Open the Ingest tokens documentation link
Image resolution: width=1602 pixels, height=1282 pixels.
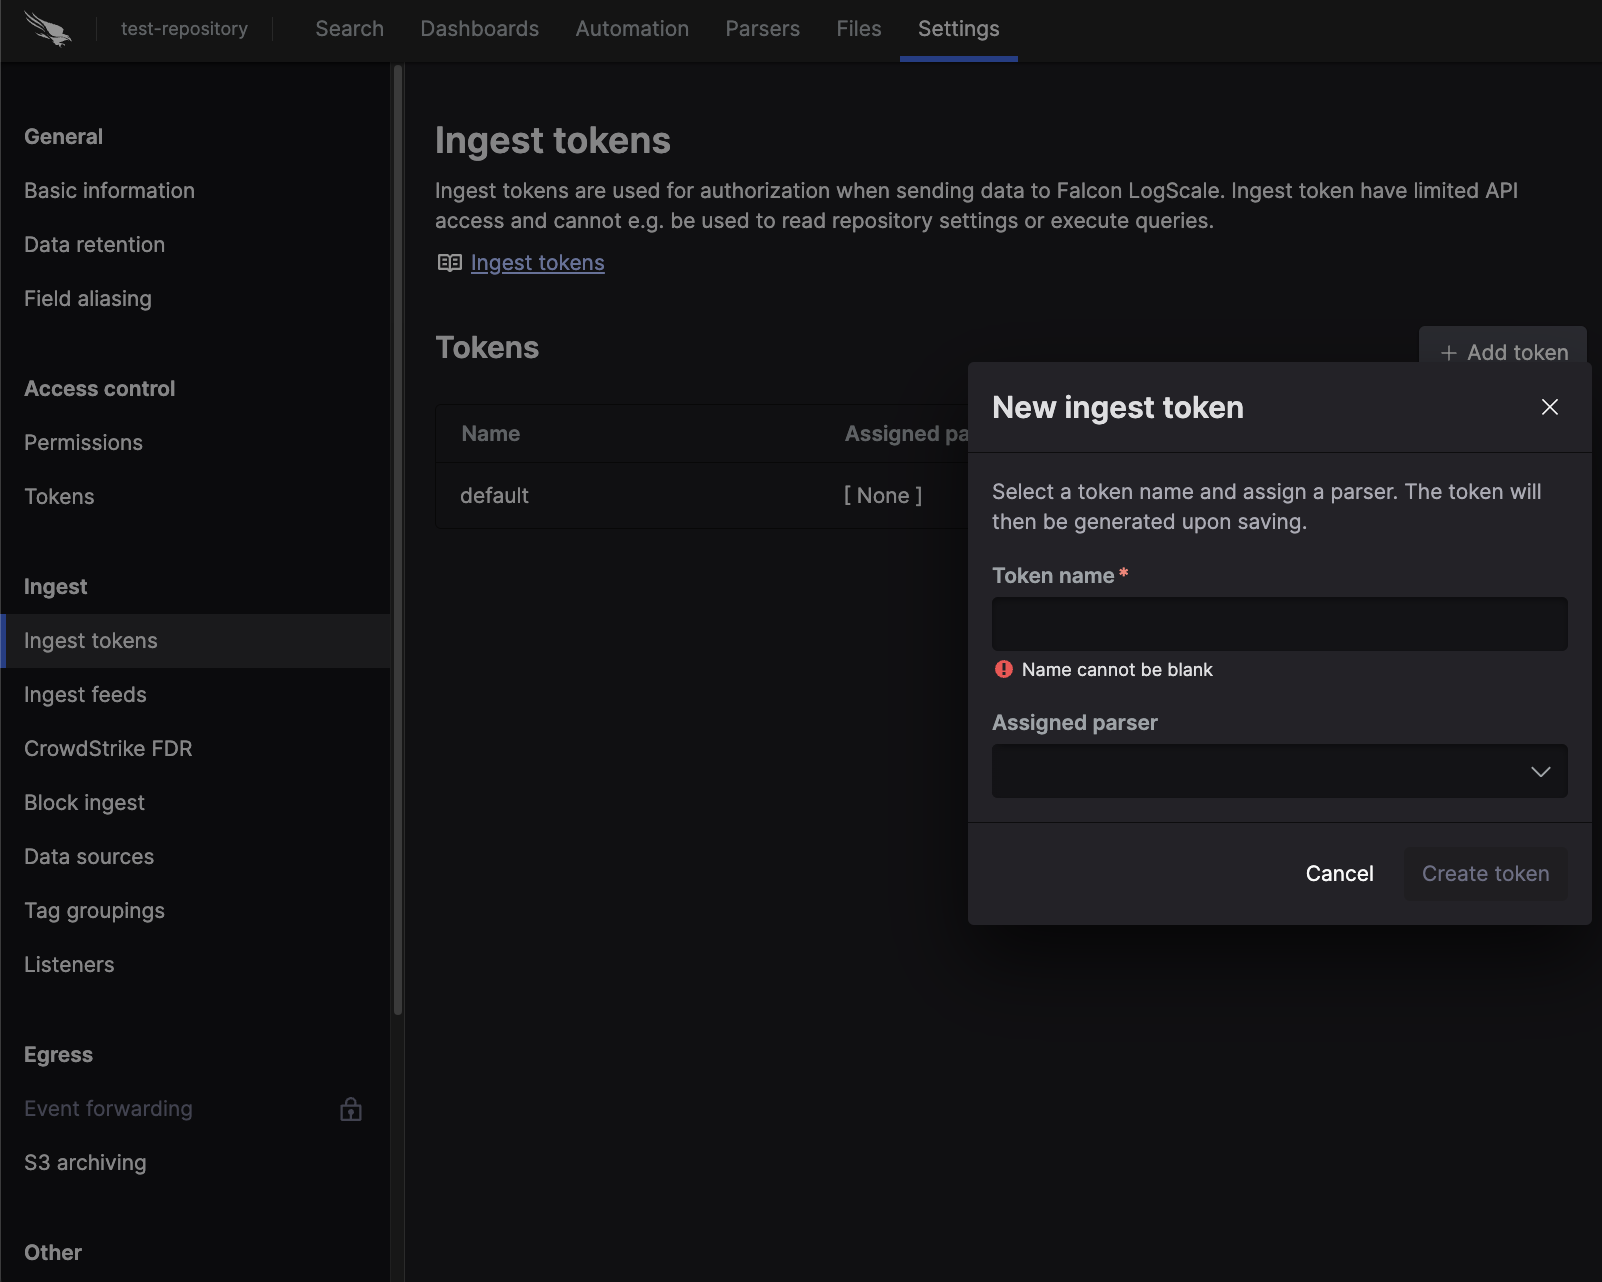point(537,262)
